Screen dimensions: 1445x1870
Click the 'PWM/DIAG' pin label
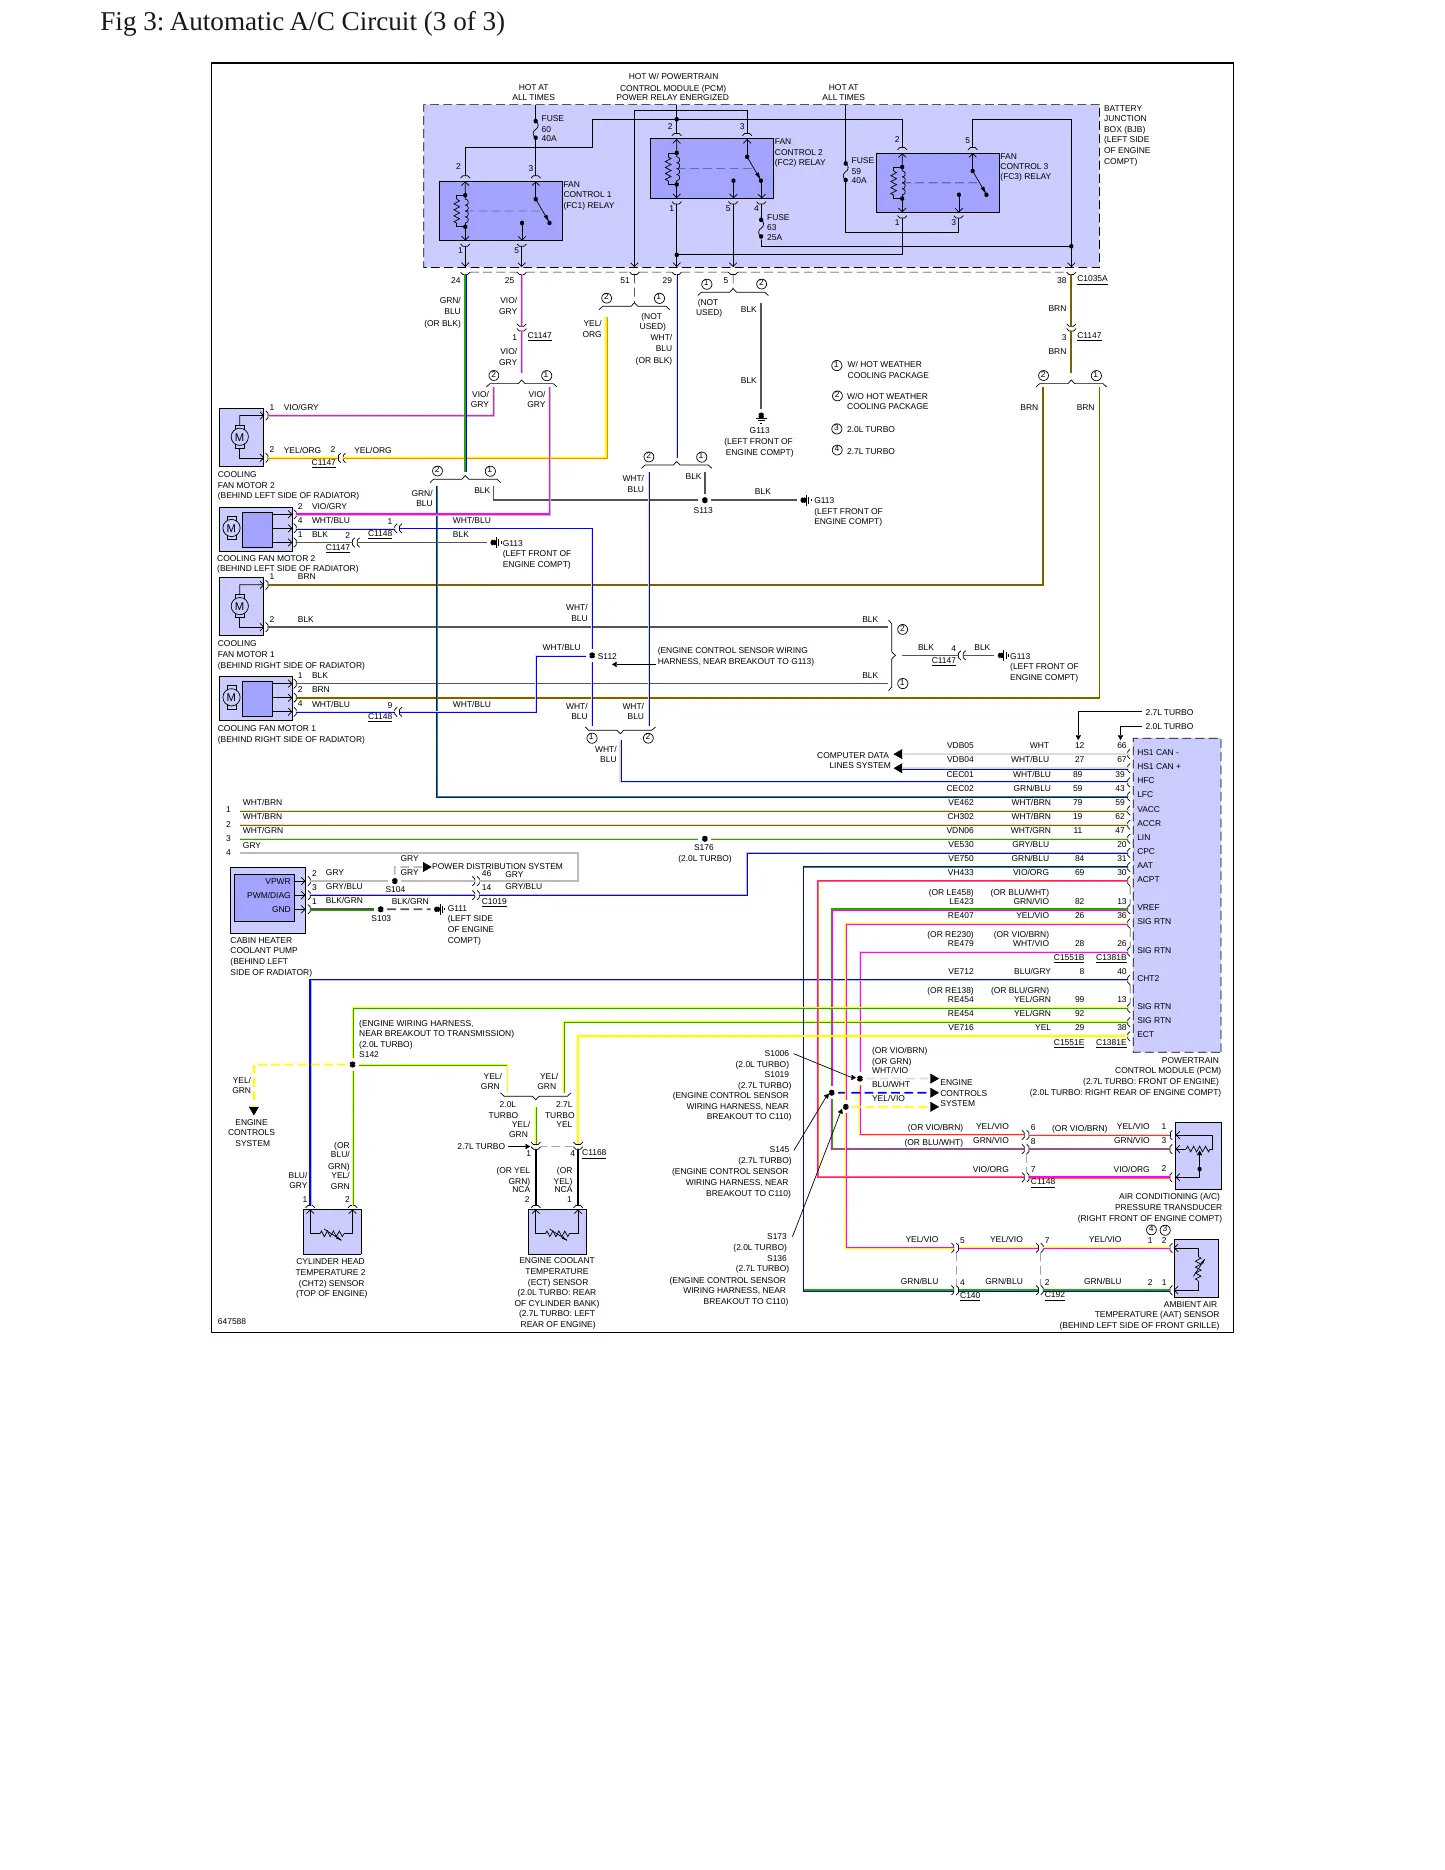click(268, 895)
